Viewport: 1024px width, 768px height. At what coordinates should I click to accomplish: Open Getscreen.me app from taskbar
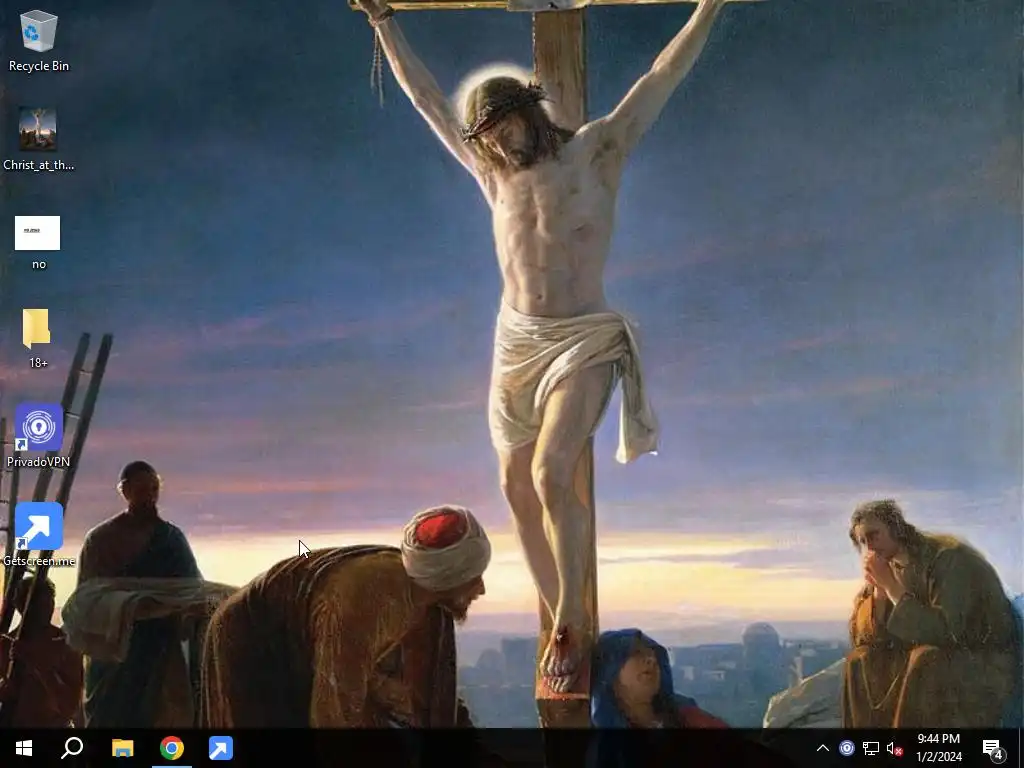[221, 748]
